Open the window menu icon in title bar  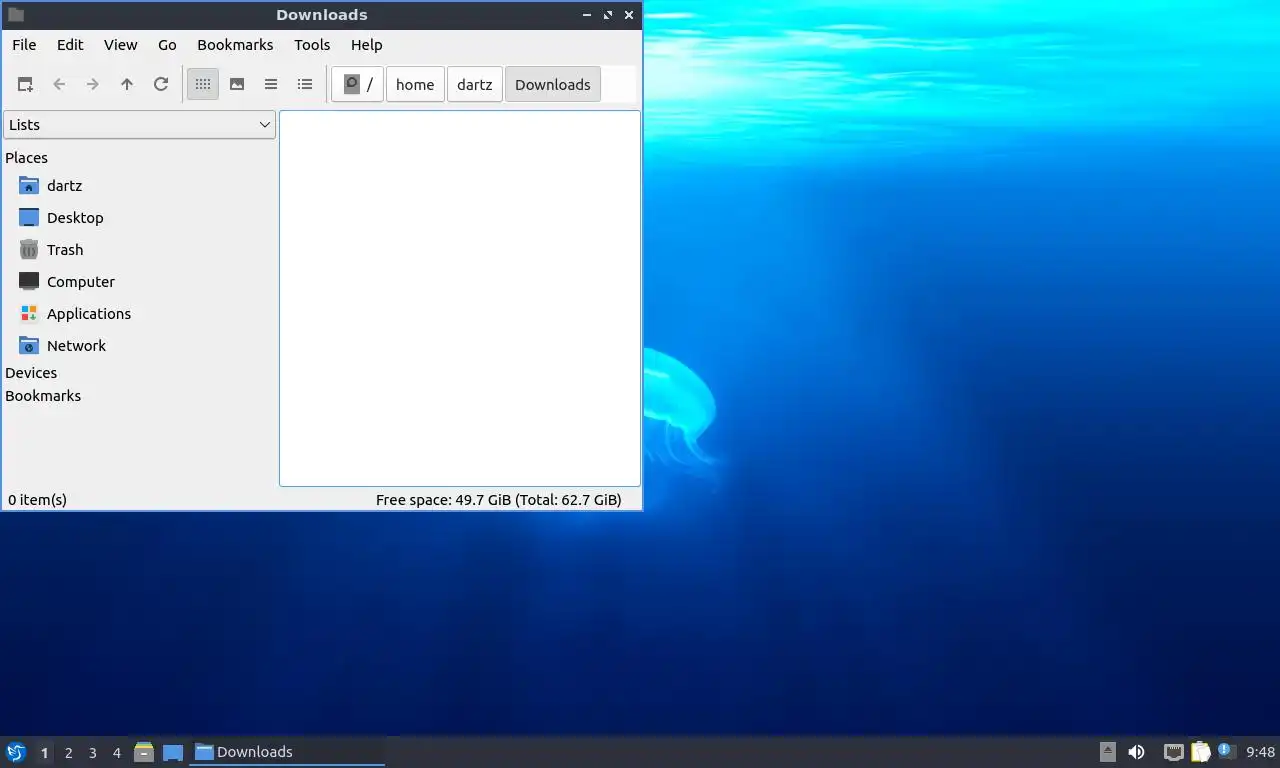tap(16, 15)
